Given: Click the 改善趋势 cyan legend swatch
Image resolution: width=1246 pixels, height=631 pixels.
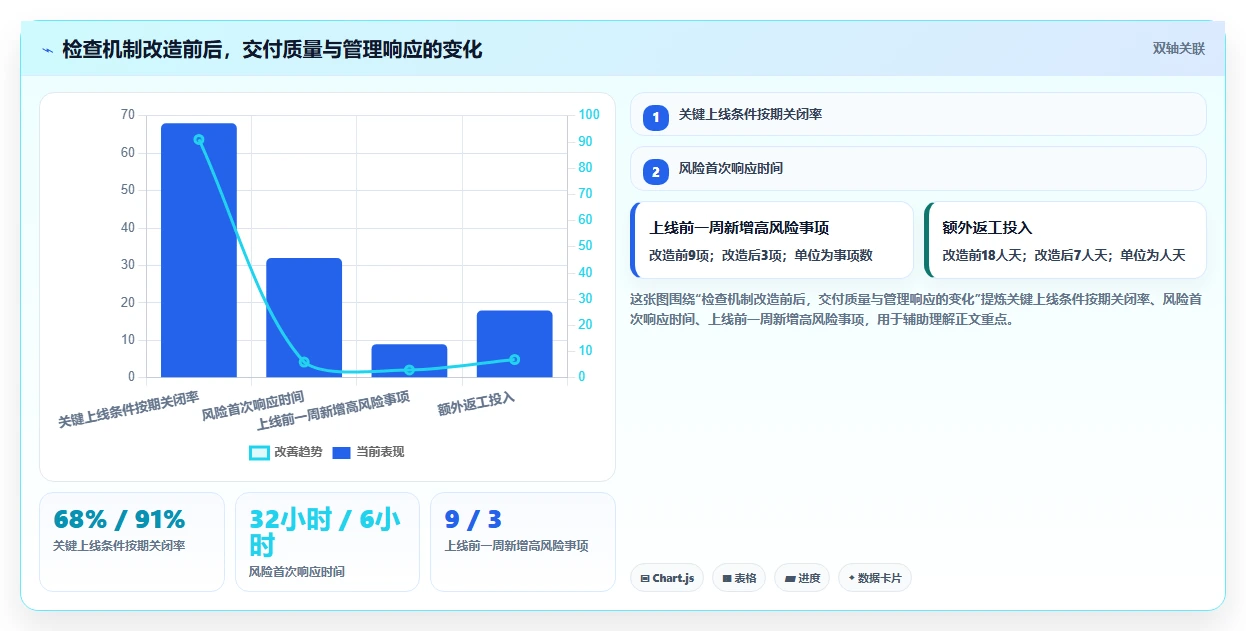Looking at the screenshot, I should pyautogui.click(x=259, y=452).
